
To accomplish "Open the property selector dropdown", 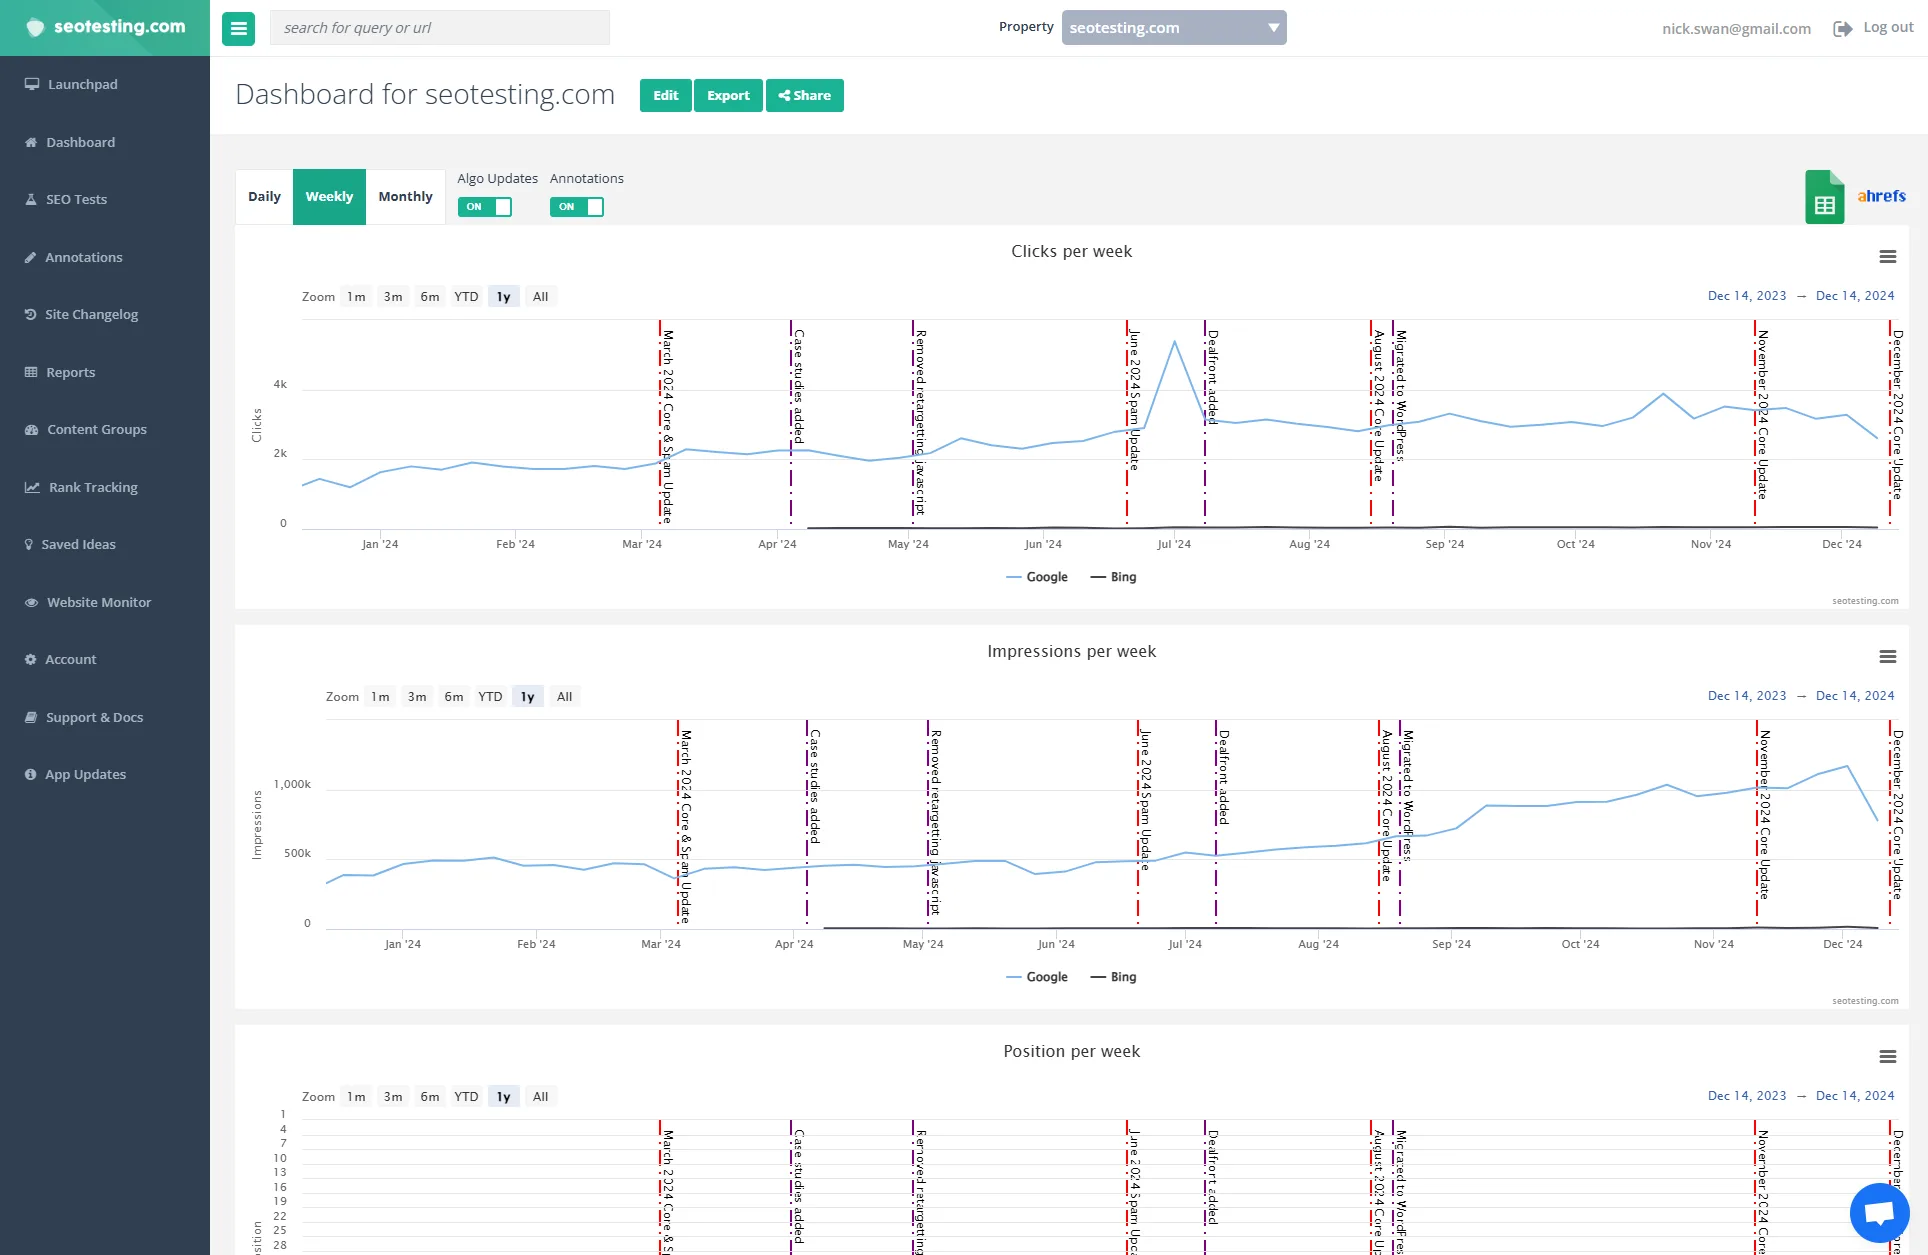I will [x=1174, y=27].
